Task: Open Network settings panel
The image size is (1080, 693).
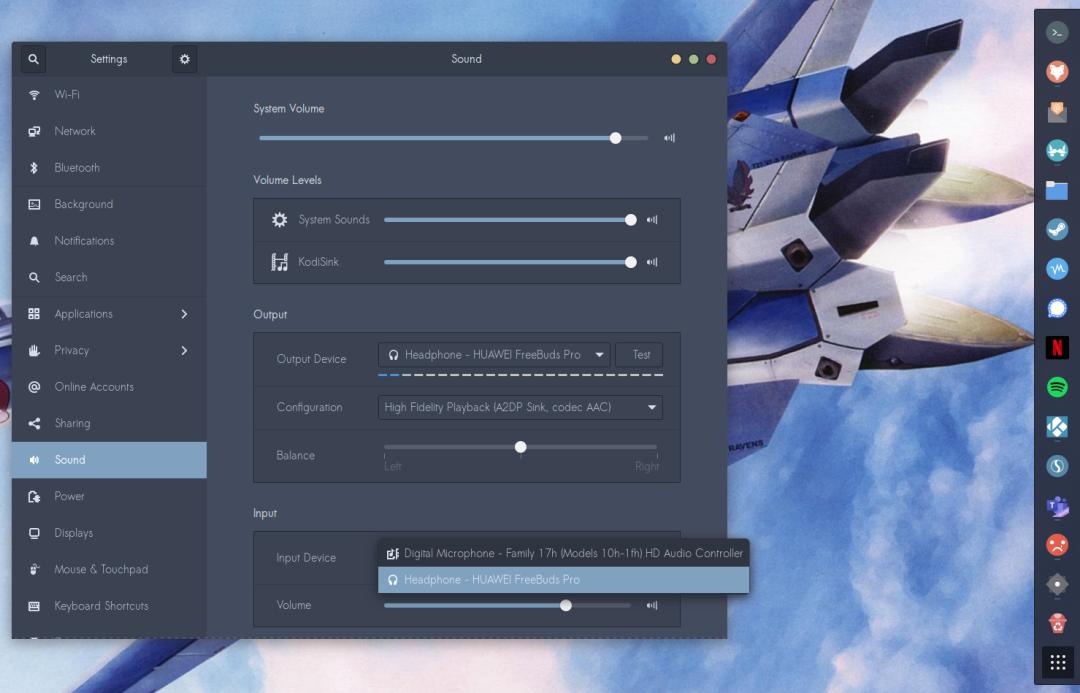Action: (x=109, y=131)
